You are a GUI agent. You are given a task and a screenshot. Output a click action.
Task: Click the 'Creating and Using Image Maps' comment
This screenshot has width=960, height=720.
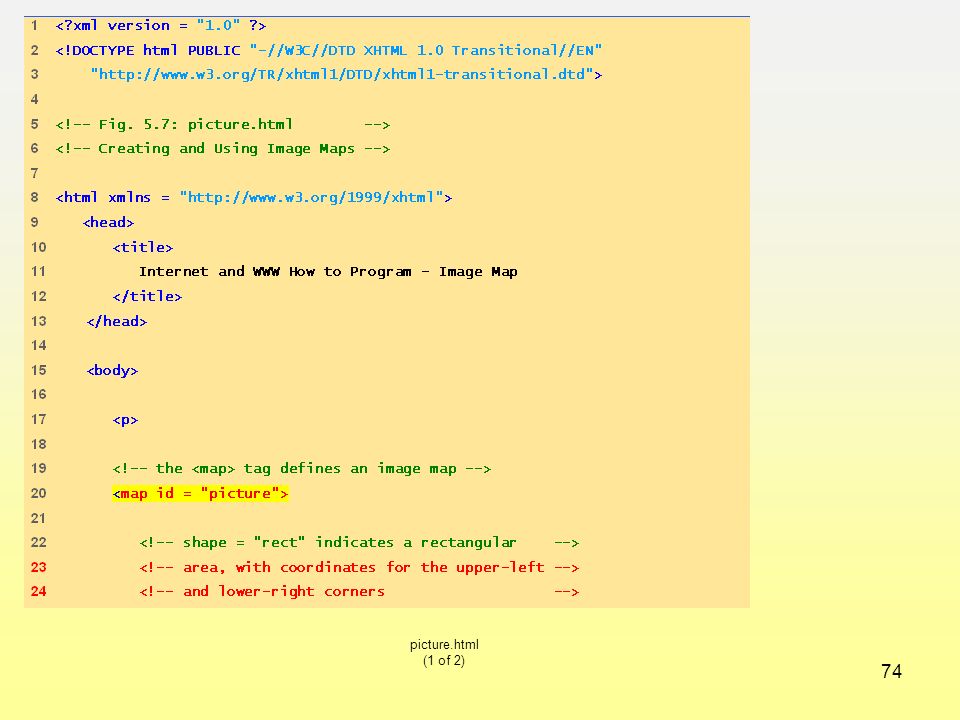[x=222, y=149]
